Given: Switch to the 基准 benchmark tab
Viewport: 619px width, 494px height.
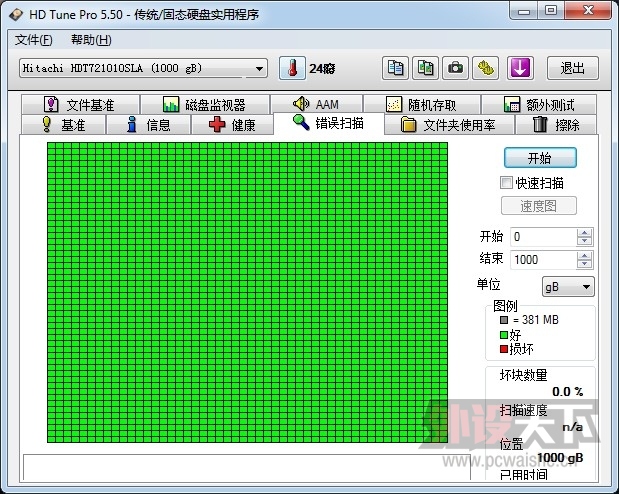Looking at the screenshot, I should click(64, 125).
